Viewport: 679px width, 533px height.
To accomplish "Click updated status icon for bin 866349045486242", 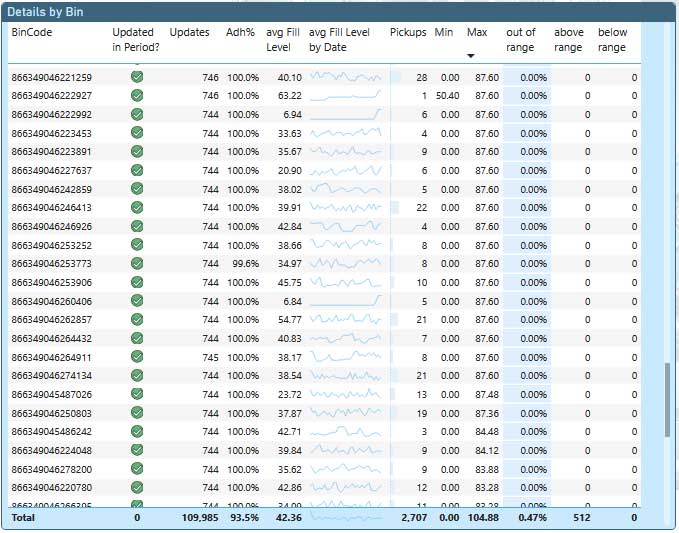I will point(137,432).
